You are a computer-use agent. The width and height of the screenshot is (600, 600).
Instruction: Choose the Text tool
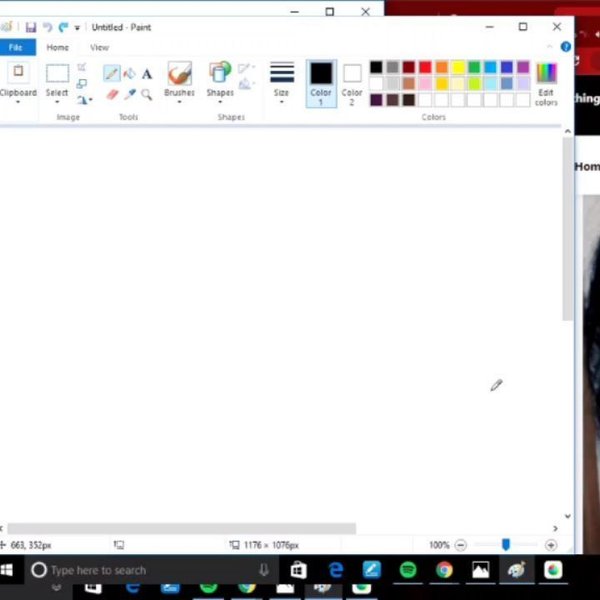coord(146,74)
